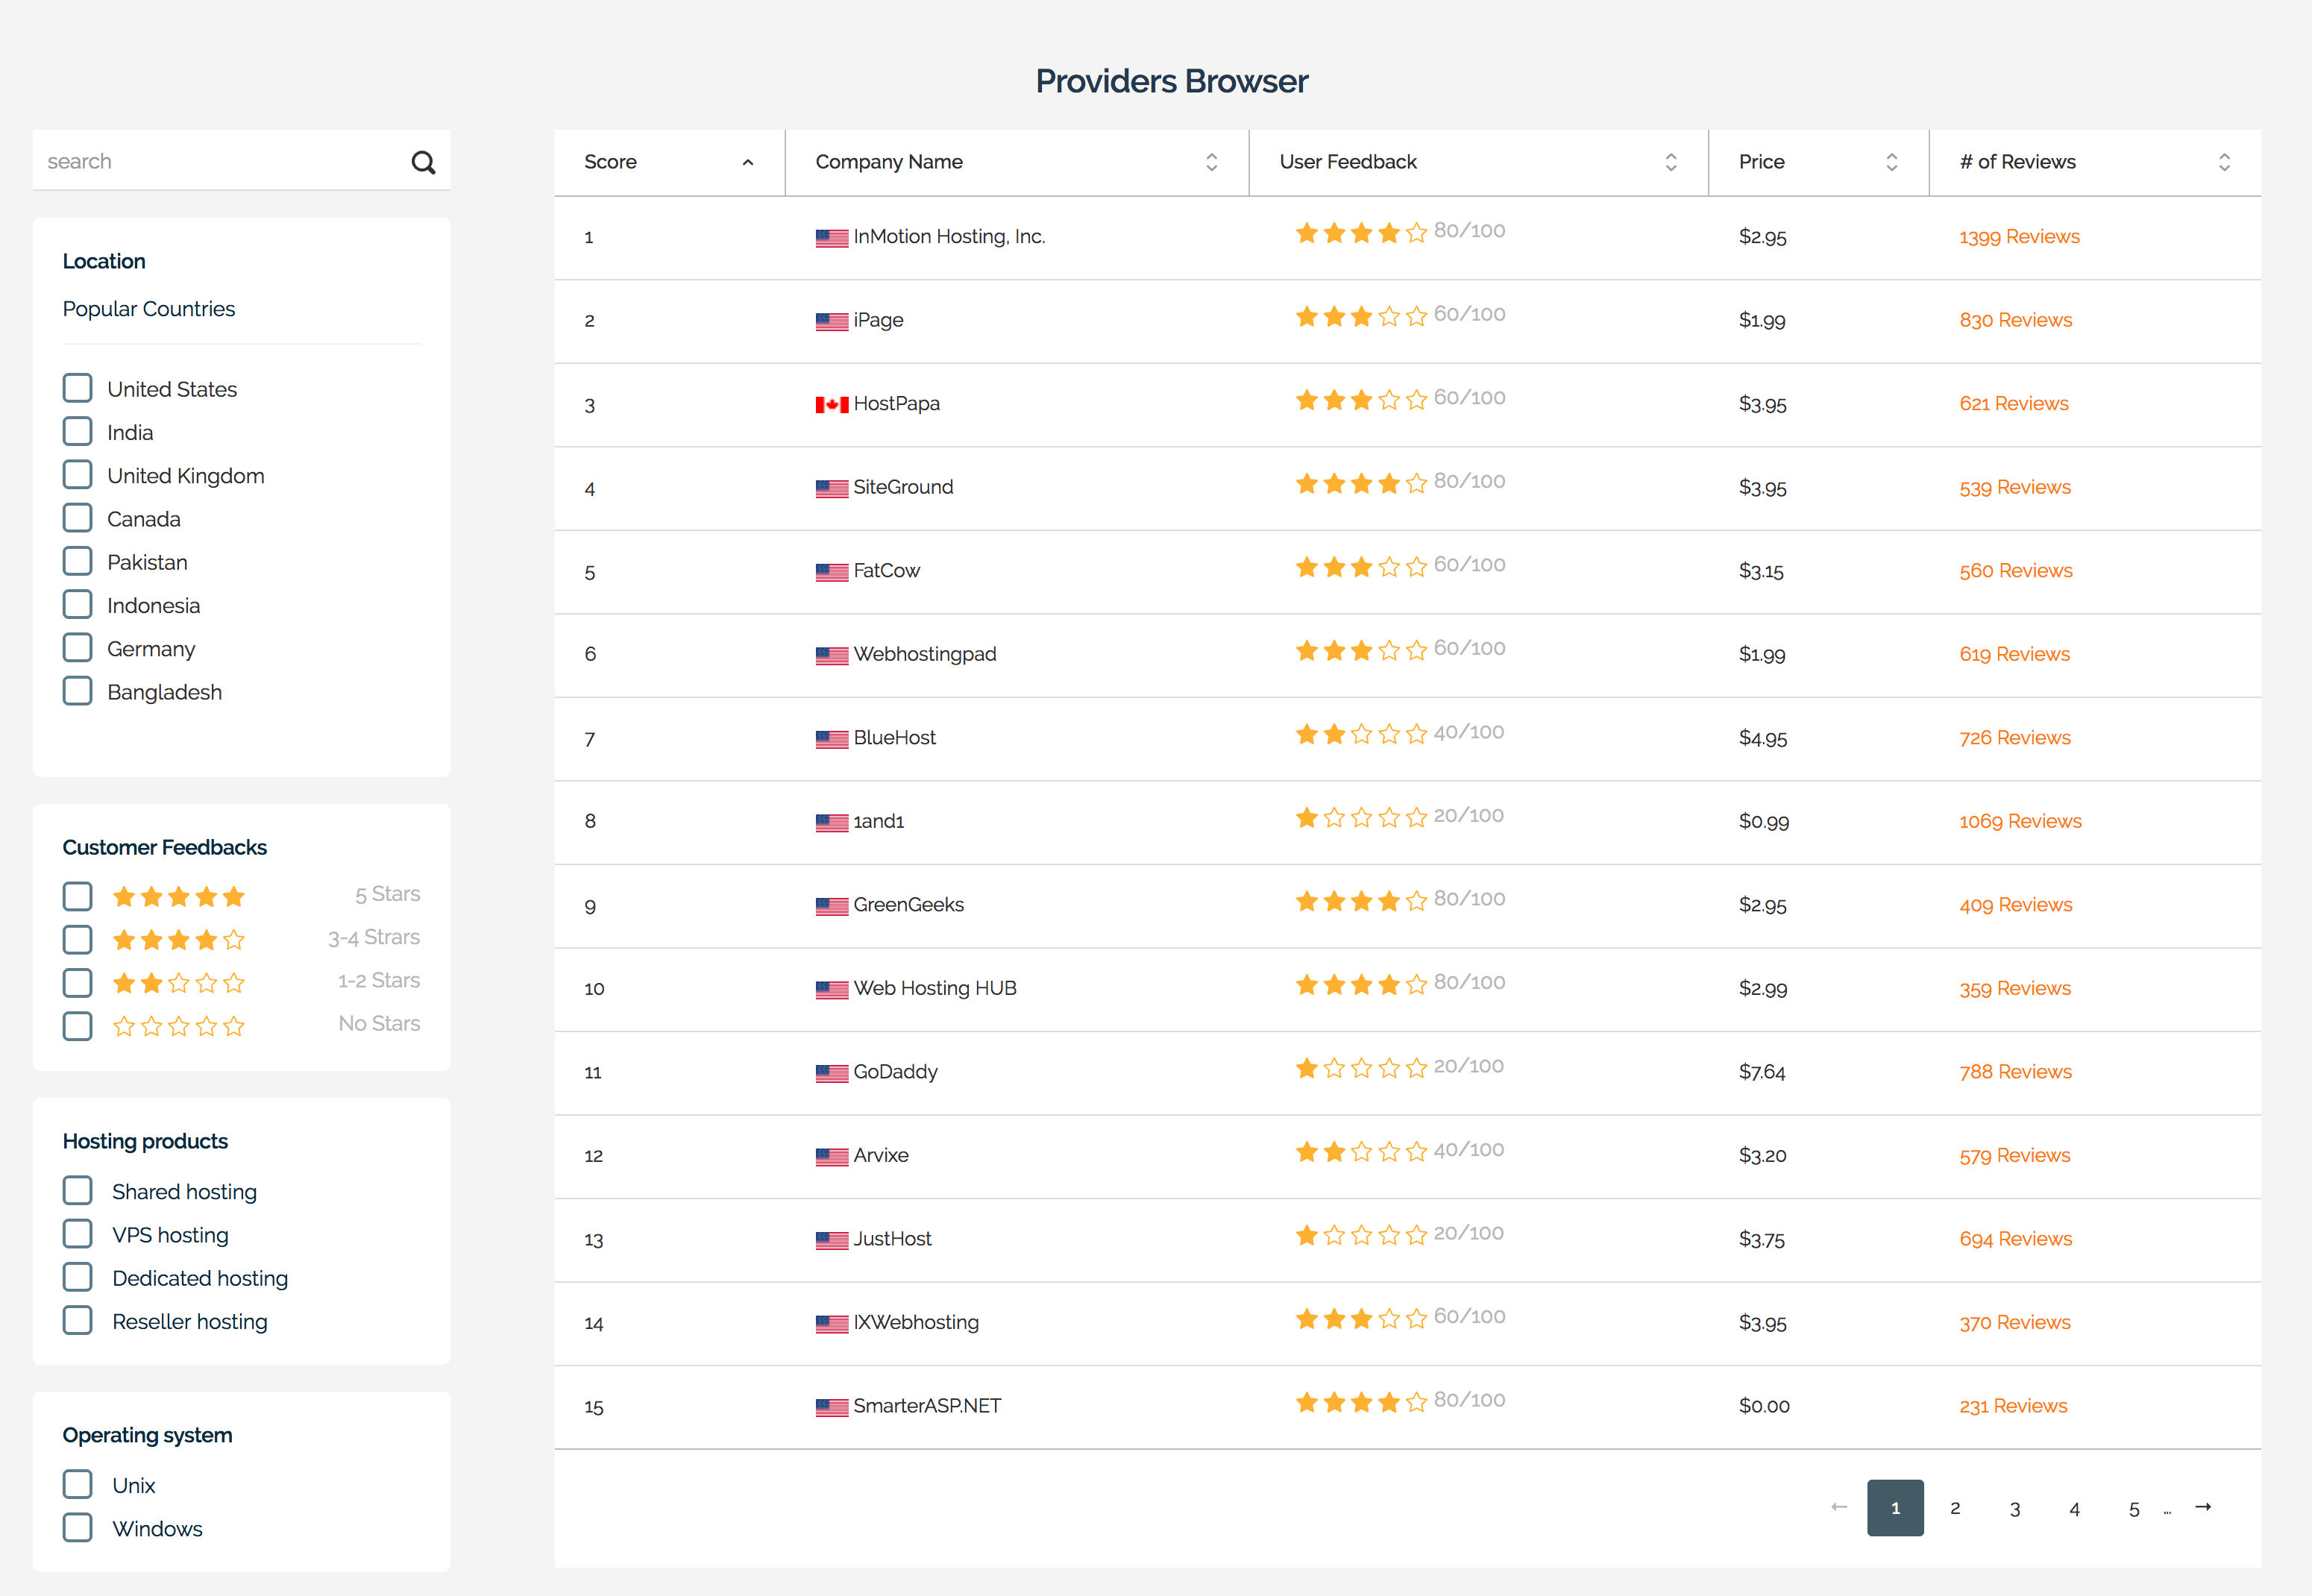Viewport: 2312px width, 1596px height.
Task: Click the previous page arrow
Action: coord(1838,1508)
